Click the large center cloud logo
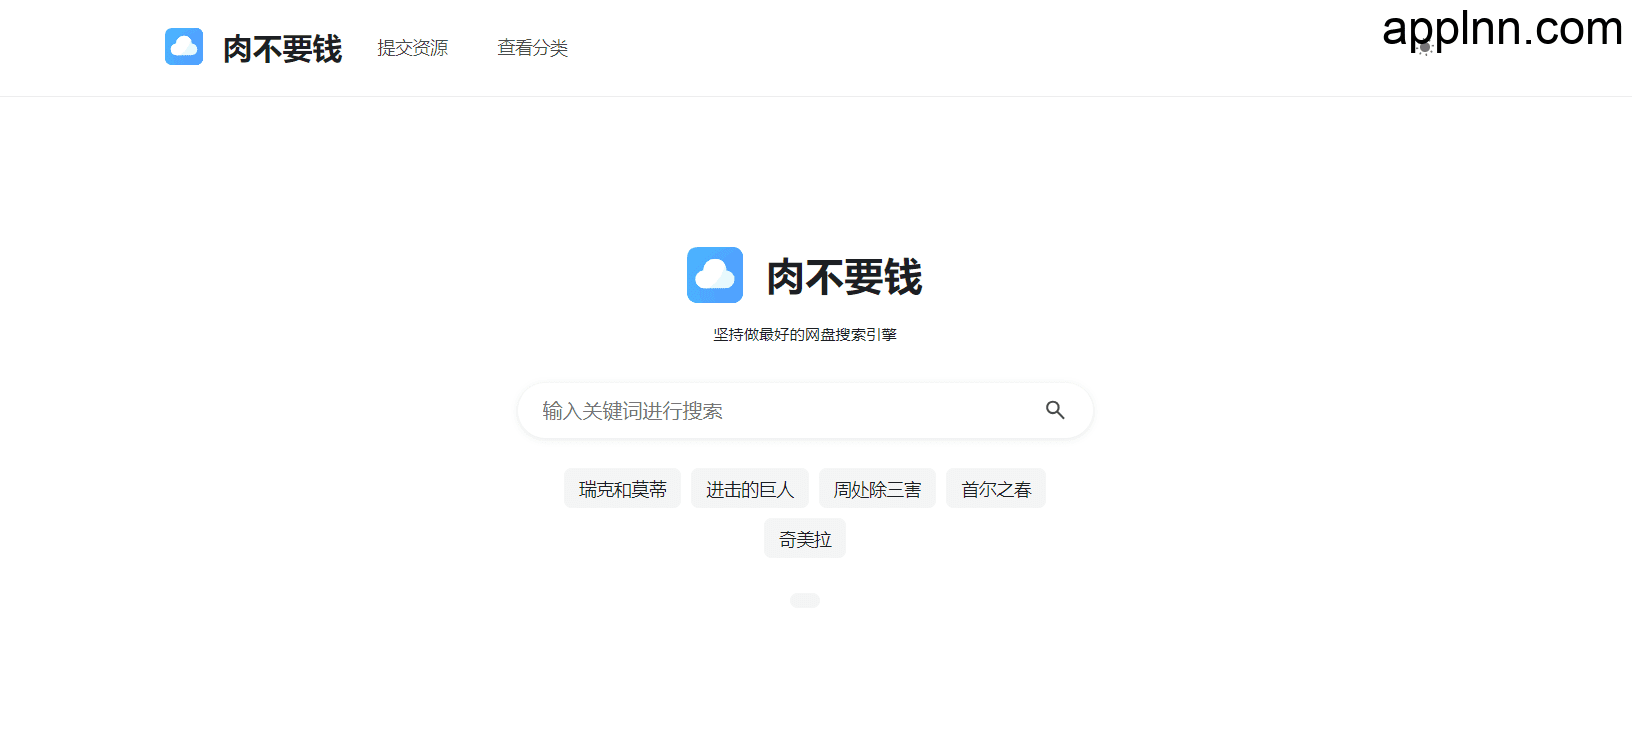The width and height of the screenshot is (1632, 742). (715, 275)
